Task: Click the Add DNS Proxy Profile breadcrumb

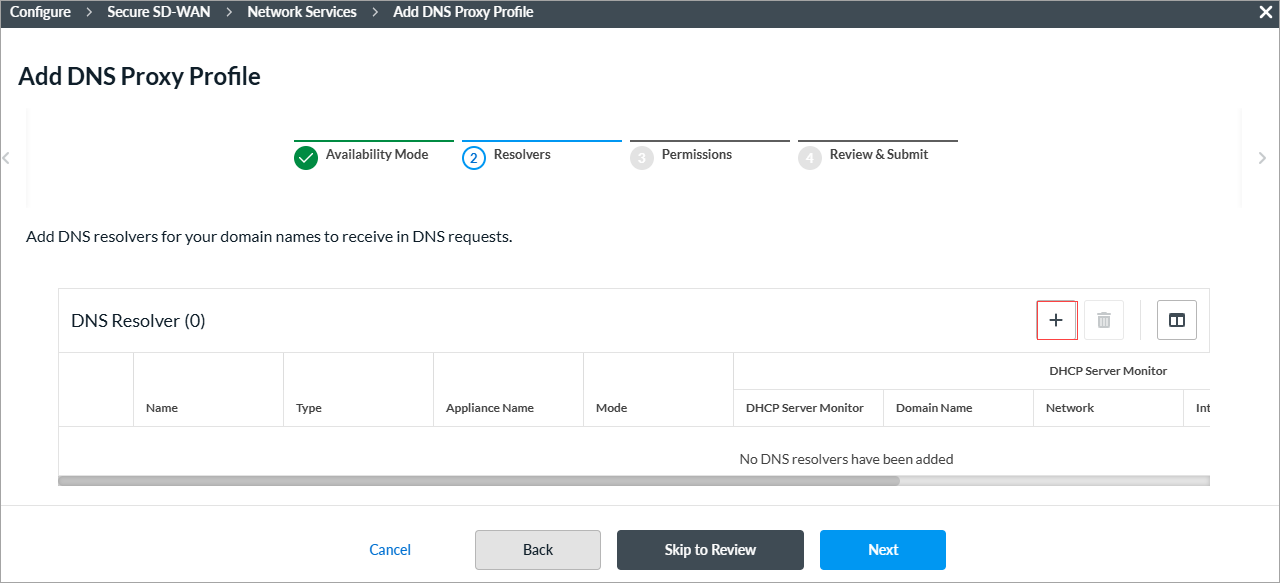Action: 463,12
